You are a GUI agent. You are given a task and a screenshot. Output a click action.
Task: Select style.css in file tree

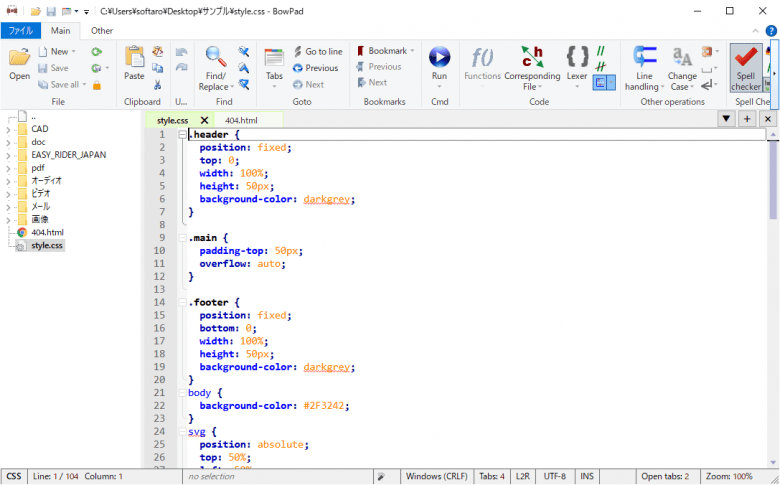click(47, 246)
